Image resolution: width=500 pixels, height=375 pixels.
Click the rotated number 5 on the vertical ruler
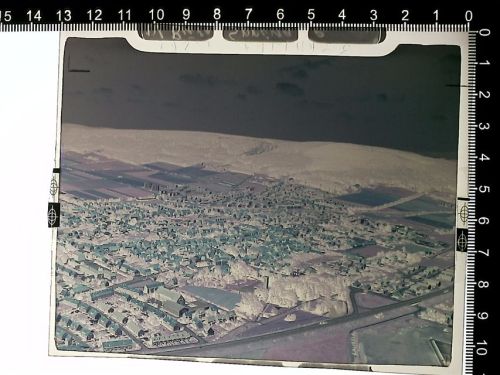(x=485, y=189)
